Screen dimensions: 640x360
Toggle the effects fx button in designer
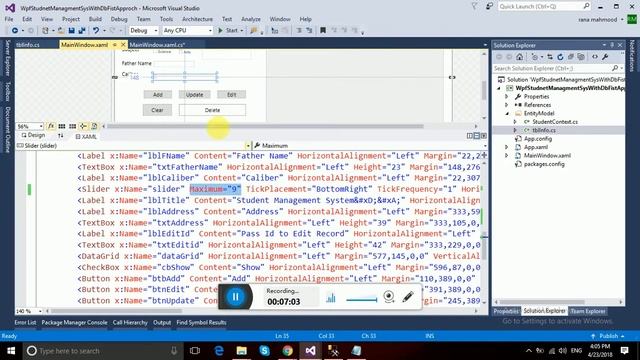tap(51, 126)
